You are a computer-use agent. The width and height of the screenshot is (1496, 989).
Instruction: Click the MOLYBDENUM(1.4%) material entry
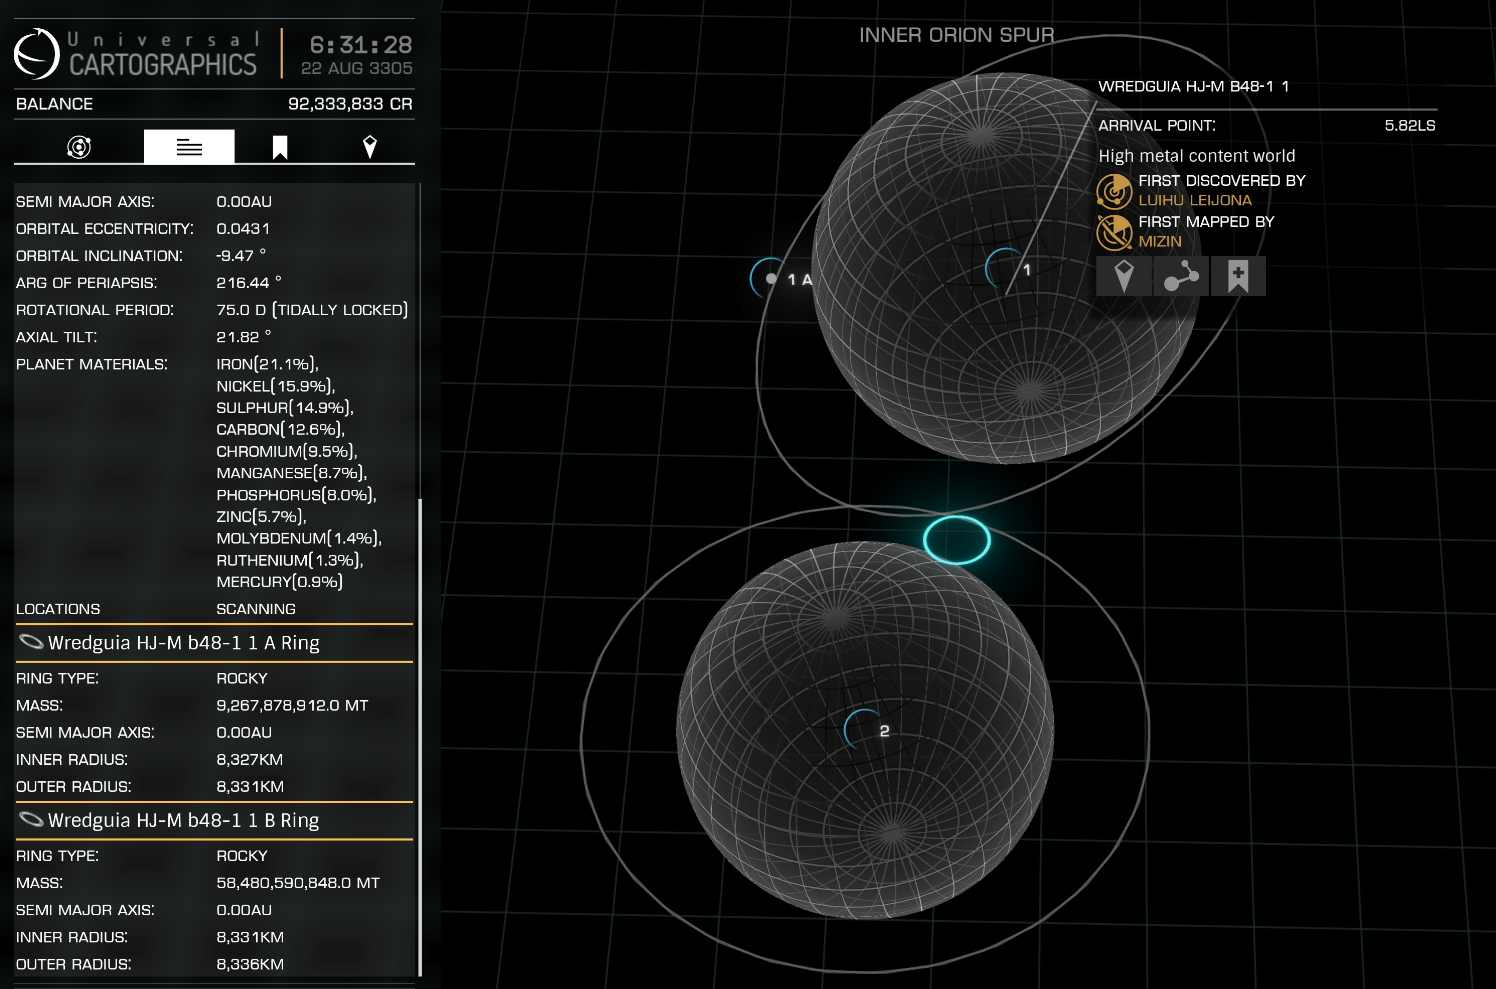(299, 538)
